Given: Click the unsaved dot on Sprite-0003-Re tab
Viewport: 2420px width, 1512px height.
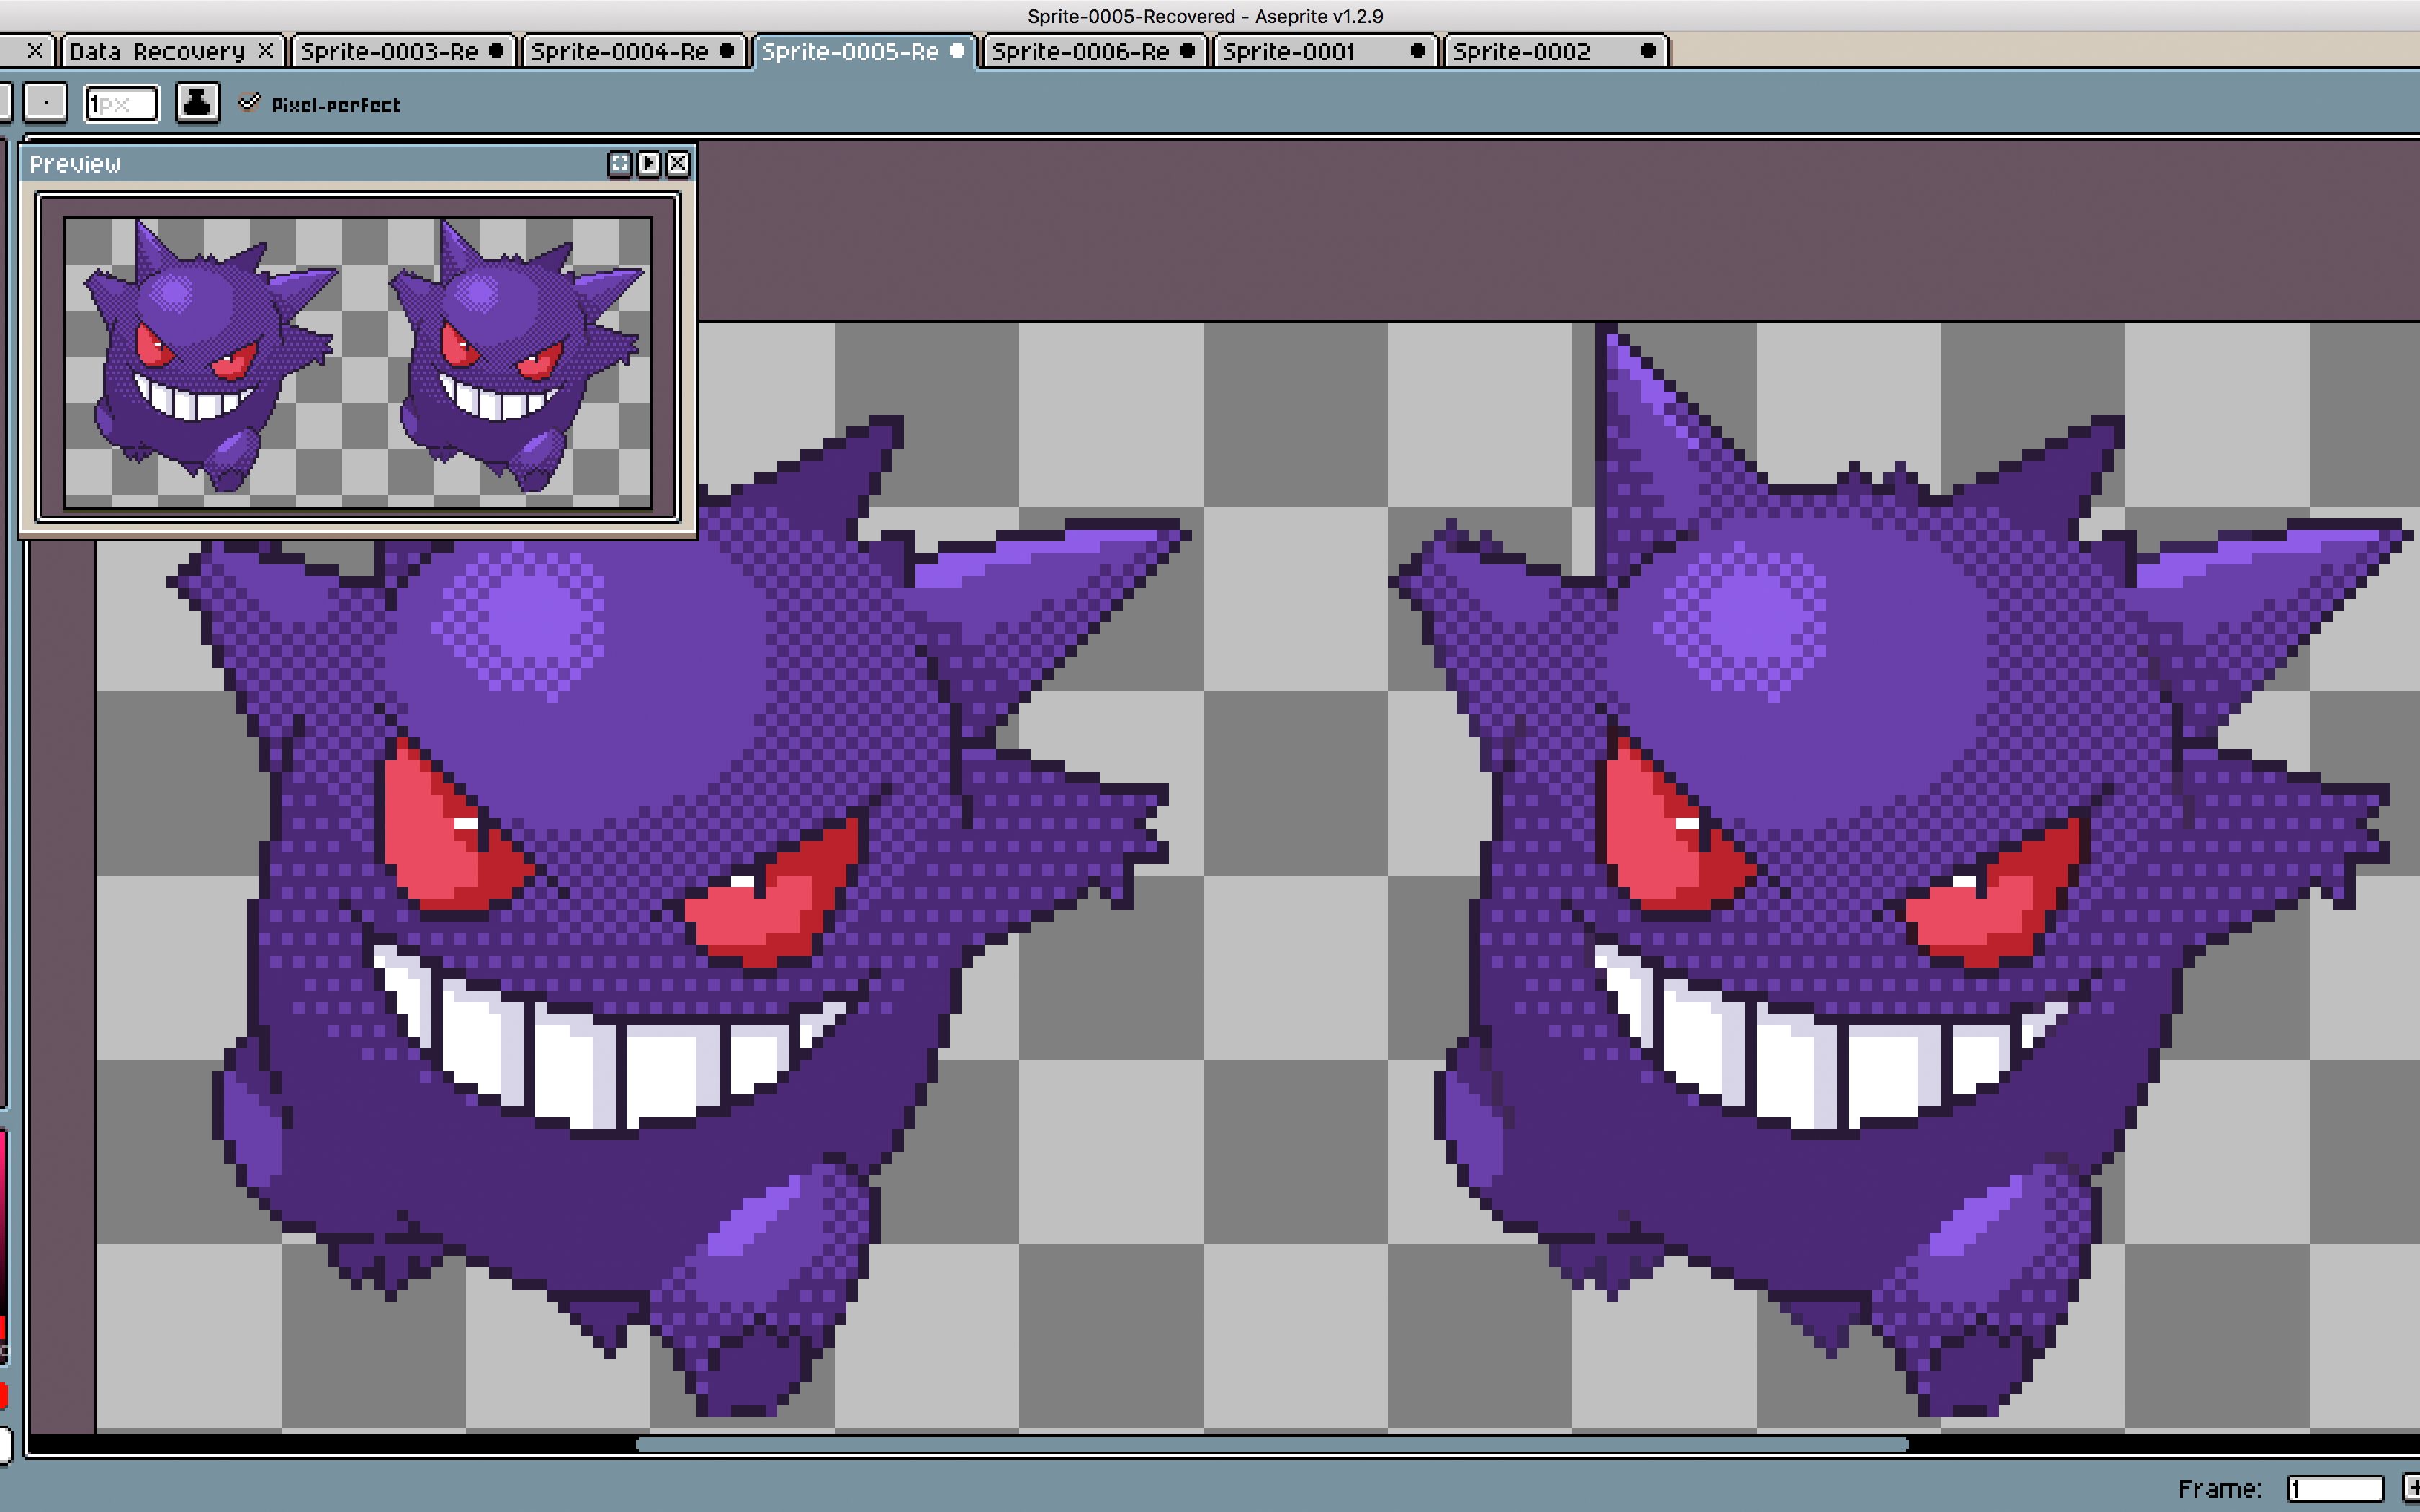Looking at the screenshot, I should (496, 50).
